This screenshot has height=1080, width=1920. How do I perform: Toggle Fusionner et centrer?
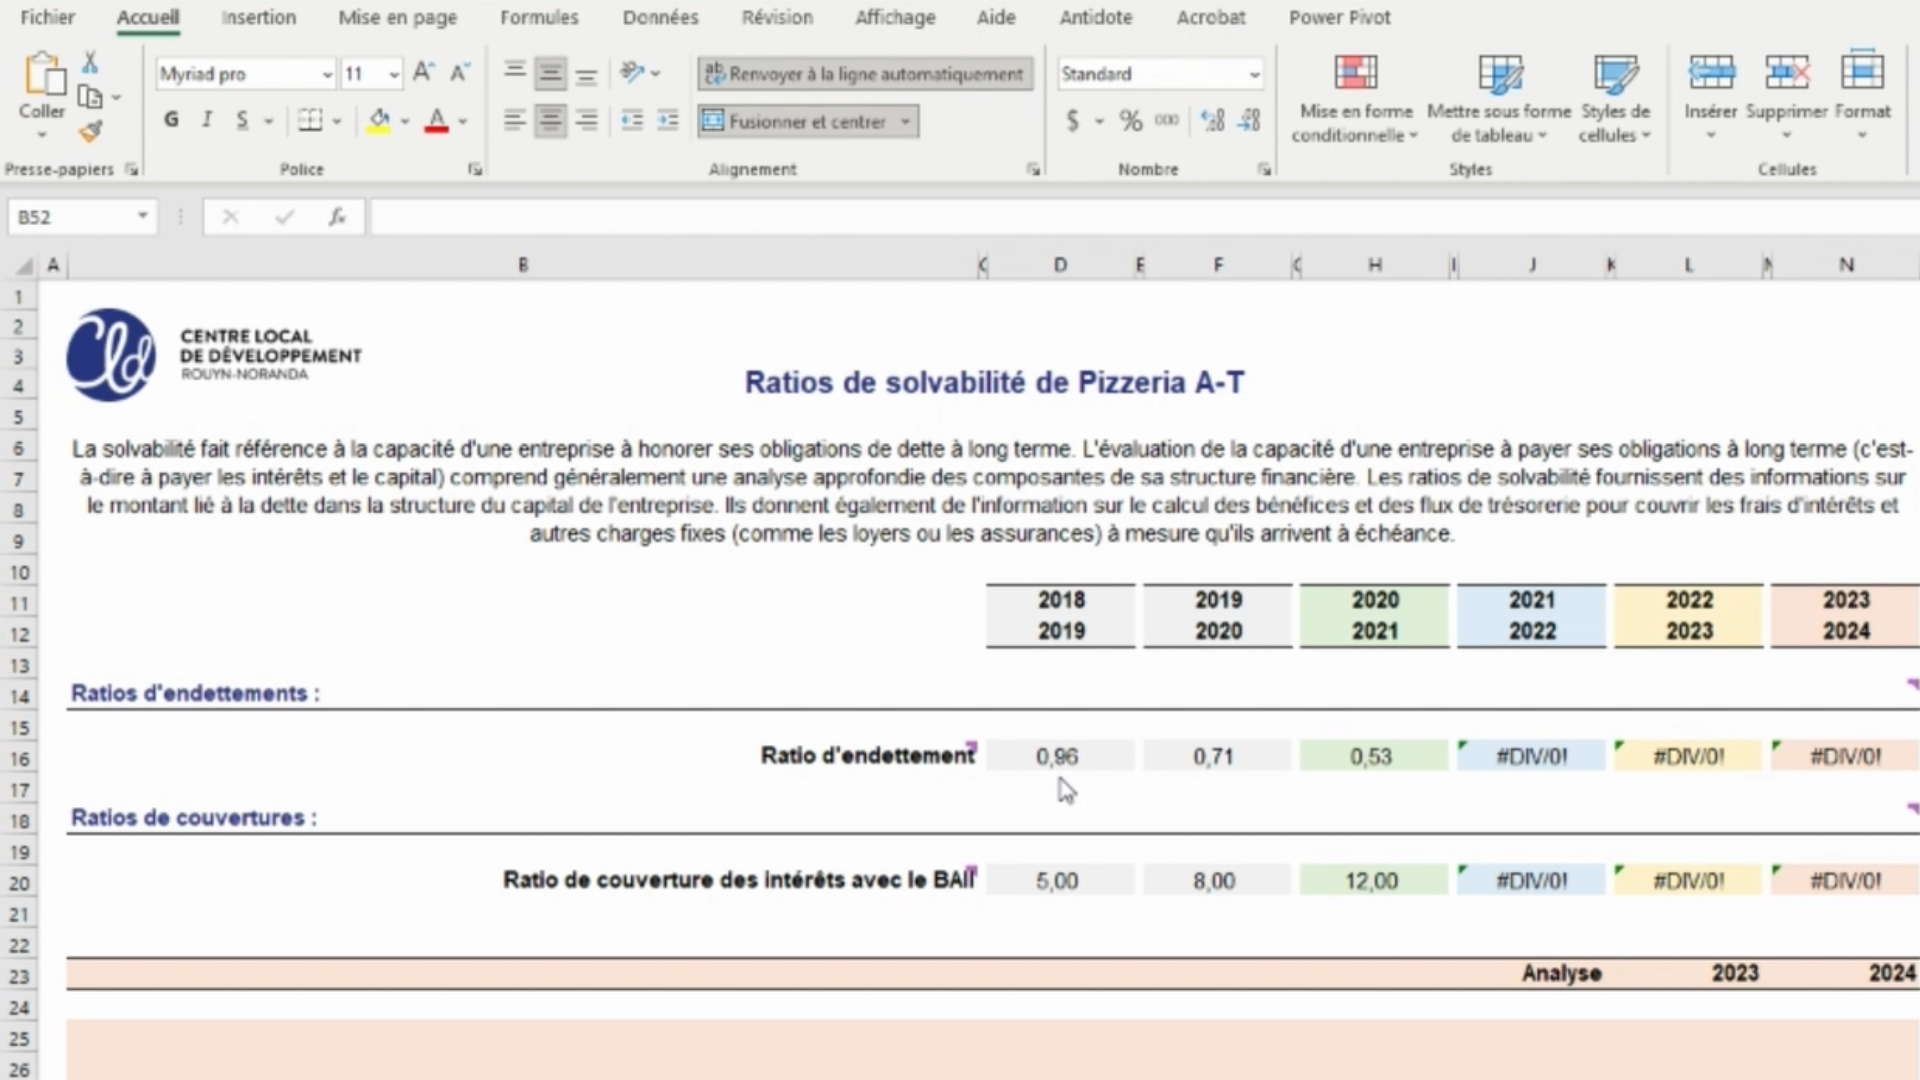795,121
